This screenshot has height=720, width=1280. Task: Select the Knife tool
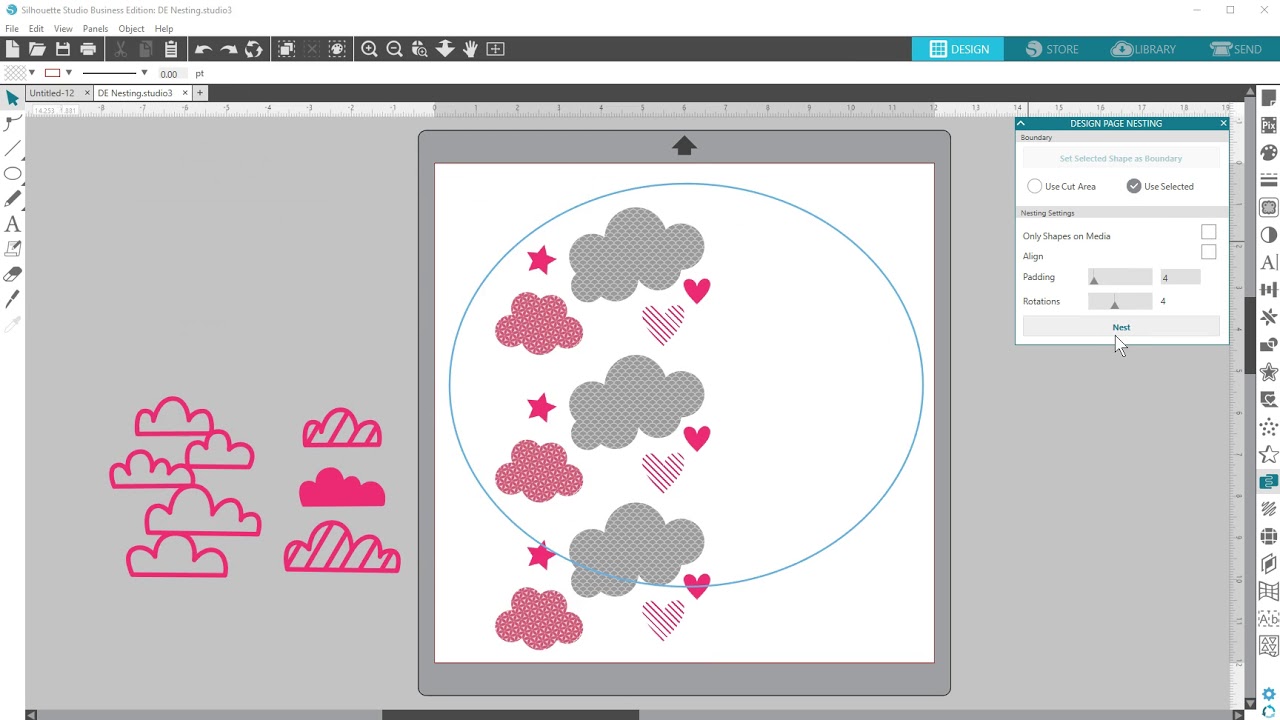click(12, 299)
